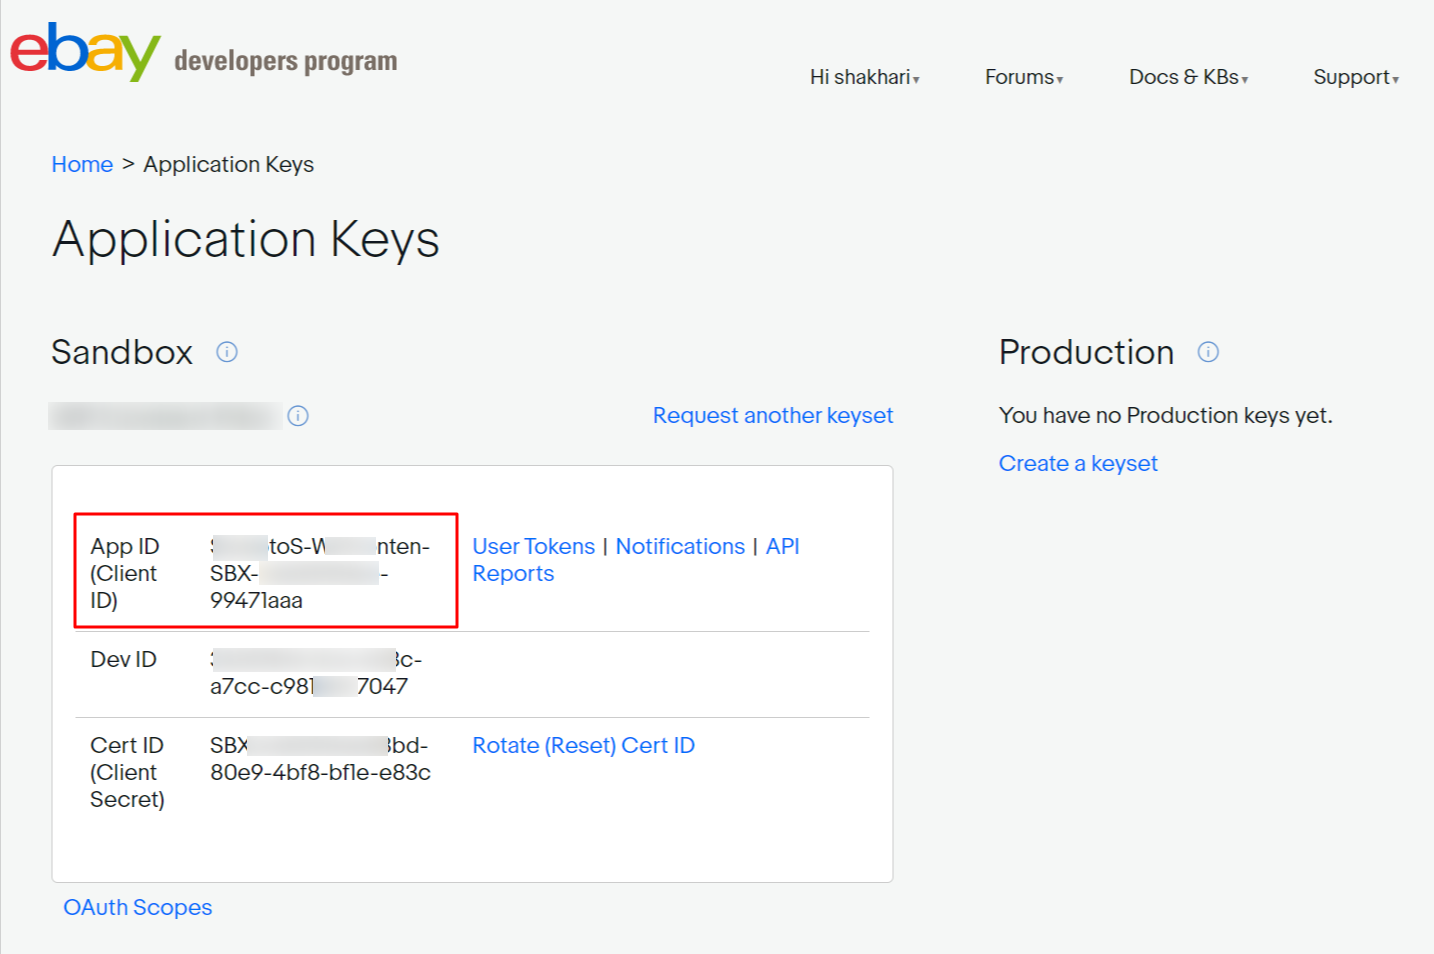Click Create a keyset link
The image size is (1434, 954).
(1078, 463)
